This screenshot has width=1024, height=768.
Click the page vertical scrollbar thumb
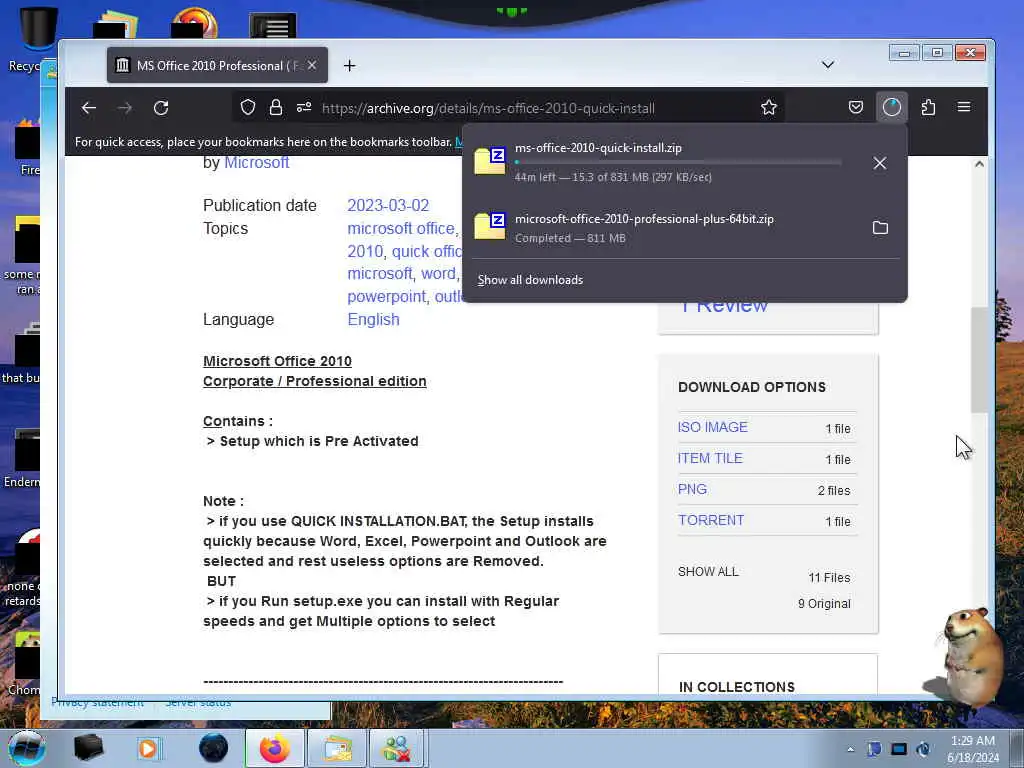pos(979,360)
